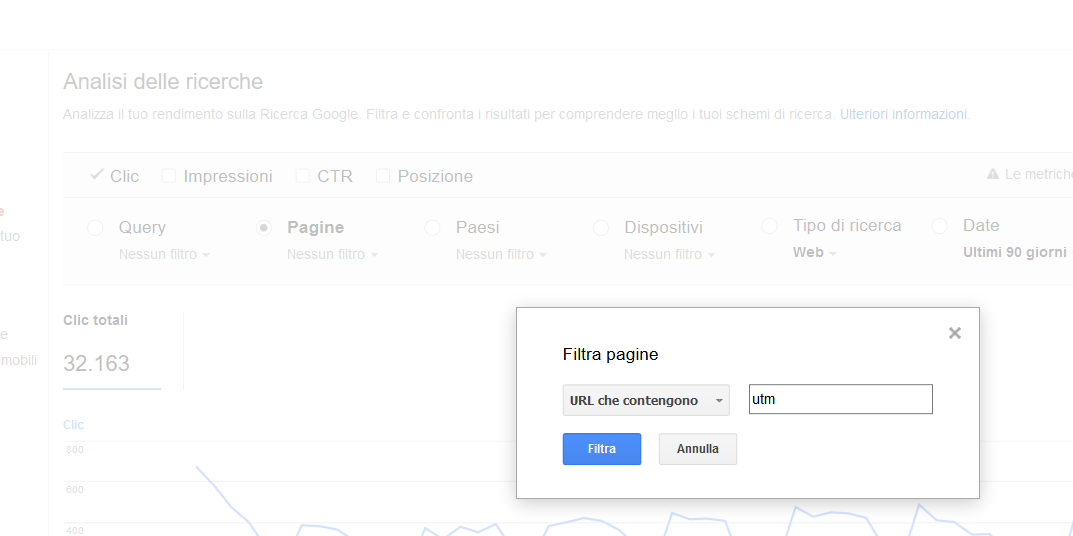Click the Annulla button

click(x=697, y=449)
